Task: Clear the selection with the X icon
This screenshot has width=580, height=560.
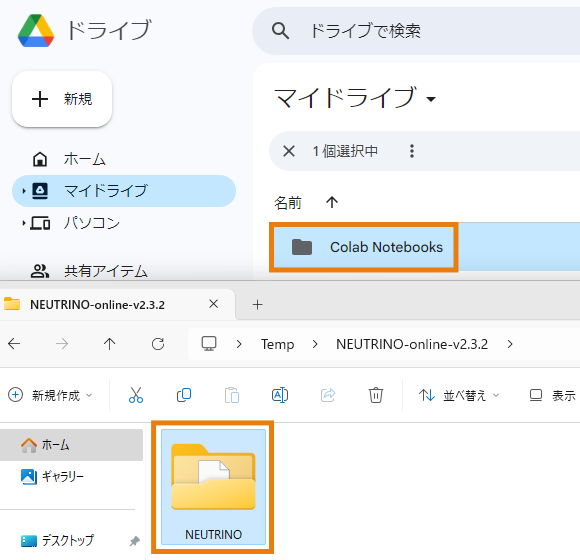Action: [289, 151]
